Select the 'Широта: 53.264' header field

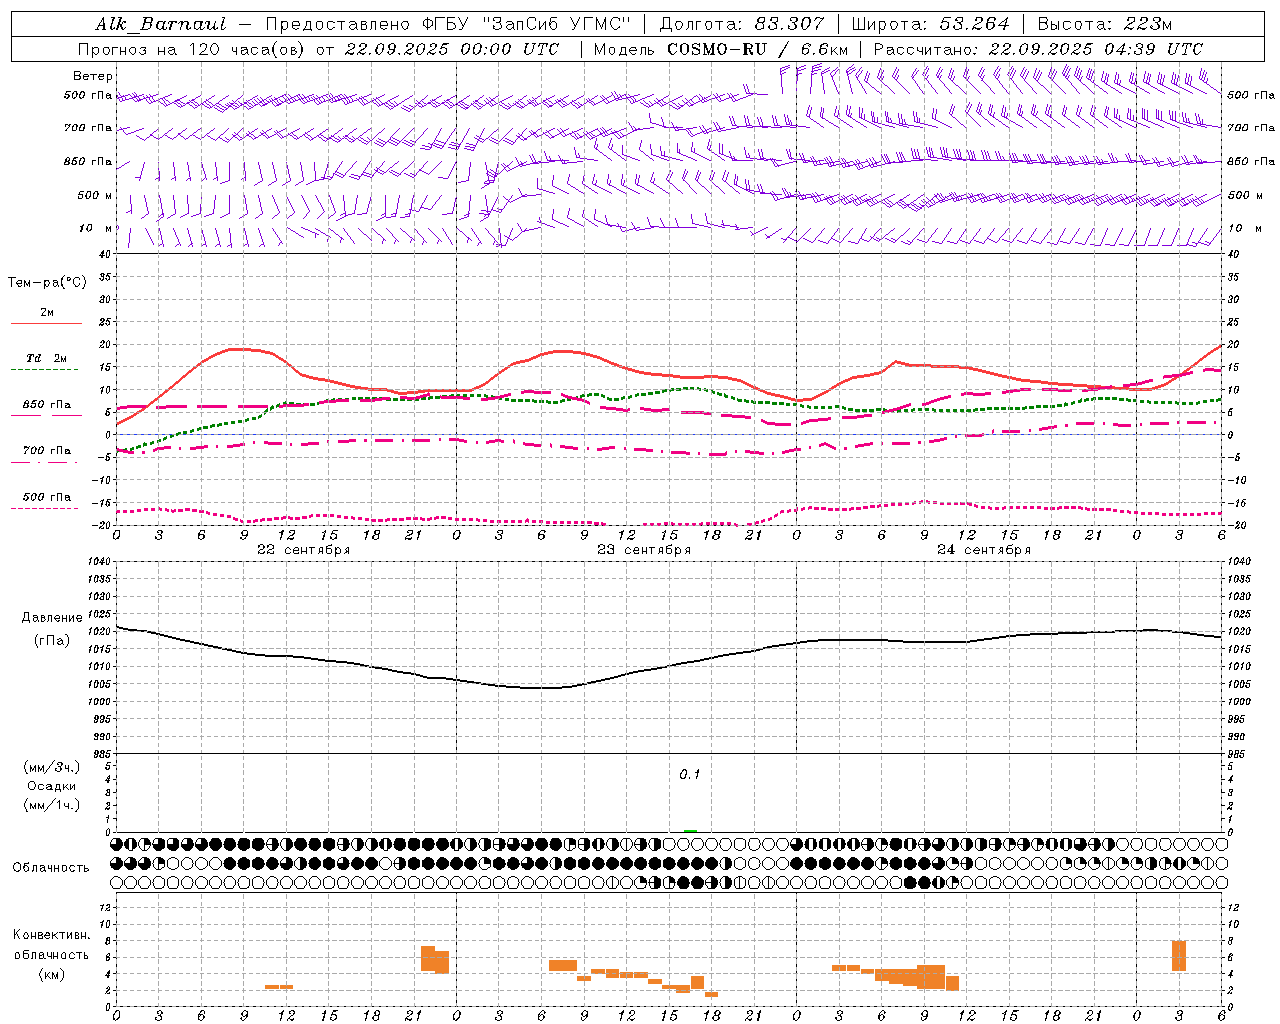click(930, 24)
